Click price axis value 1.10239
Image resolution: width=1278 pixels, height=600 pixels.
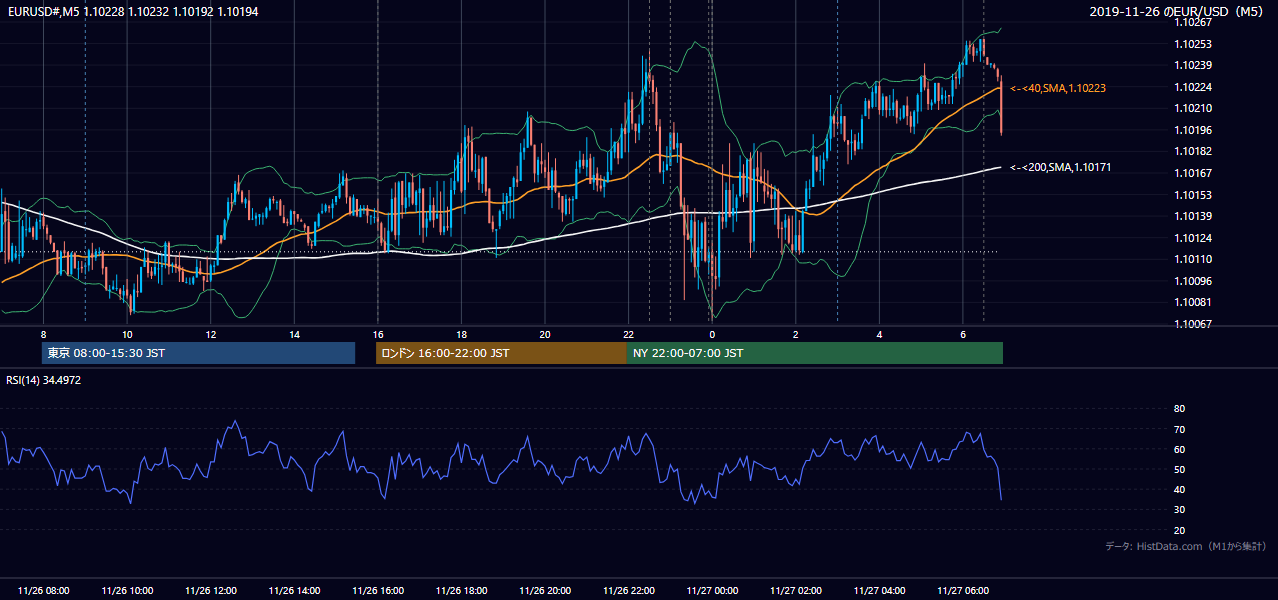pos(1193,65)
